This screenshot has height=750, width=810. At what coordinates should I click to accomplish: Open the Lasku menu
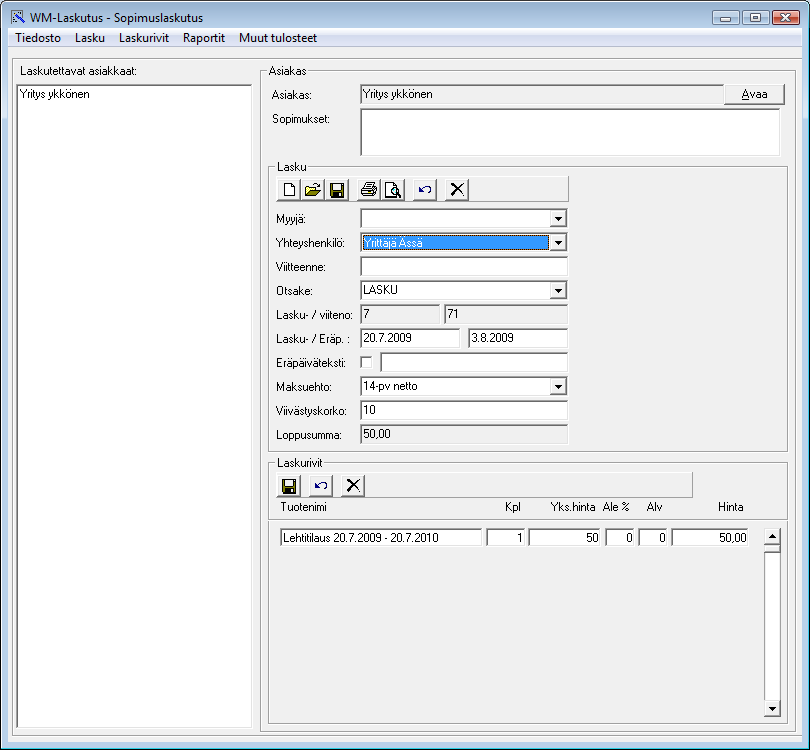(90, 38)
